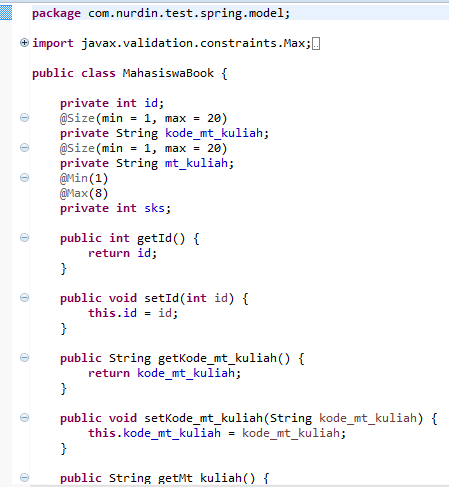Collapse the @Min(1) annotation fold
Screen dimensions: 449x487
click(x=24, y=178)
